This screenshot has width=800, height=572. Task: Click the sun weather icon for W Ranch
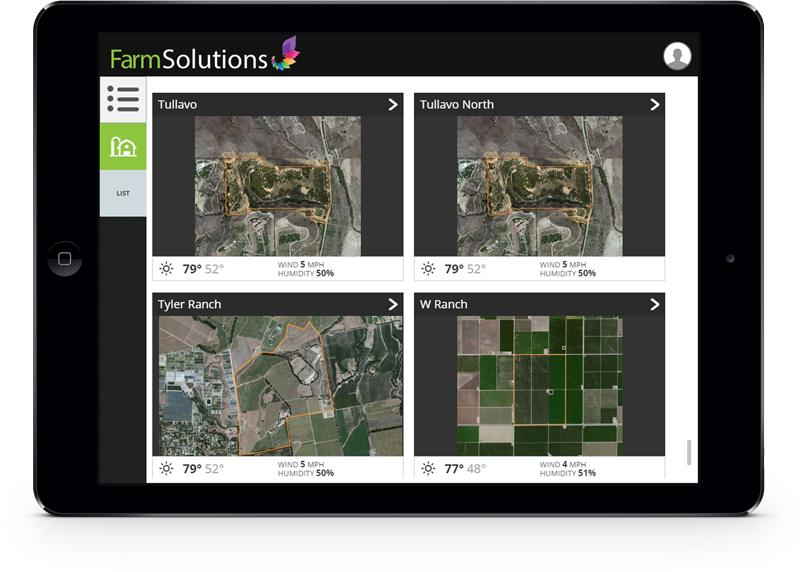[x=428, y=469]
